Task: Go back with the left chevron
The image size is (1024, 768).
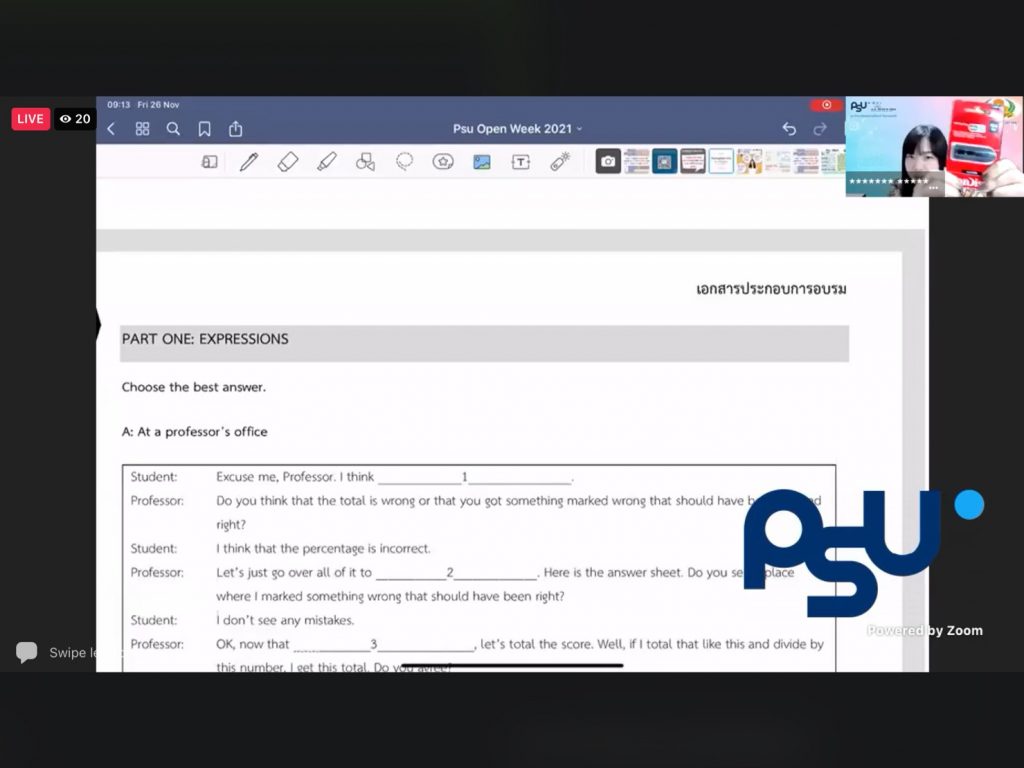Action: [111, 129]
